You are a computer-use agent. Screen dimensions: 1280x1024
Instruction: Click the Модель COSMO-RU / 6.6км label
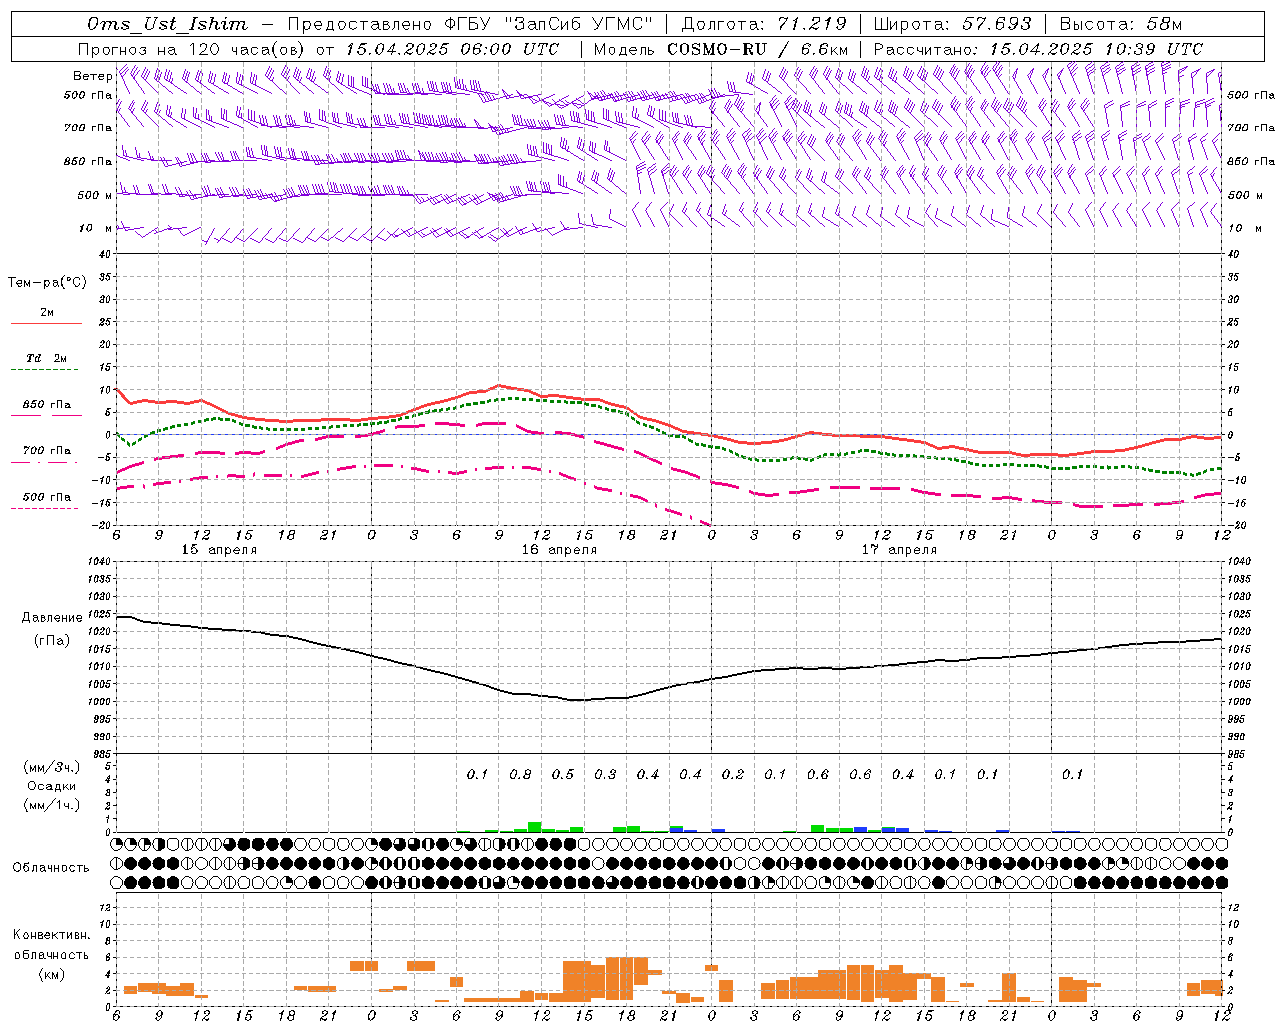(x=721, y=49)
